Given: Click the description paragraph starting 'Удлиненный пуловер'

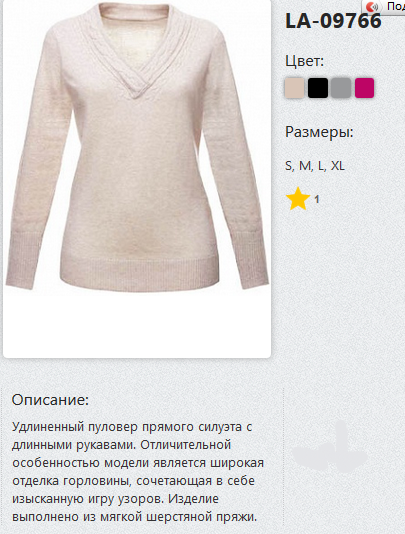Looking at the screenshot, I should click(x=138, y=472).
